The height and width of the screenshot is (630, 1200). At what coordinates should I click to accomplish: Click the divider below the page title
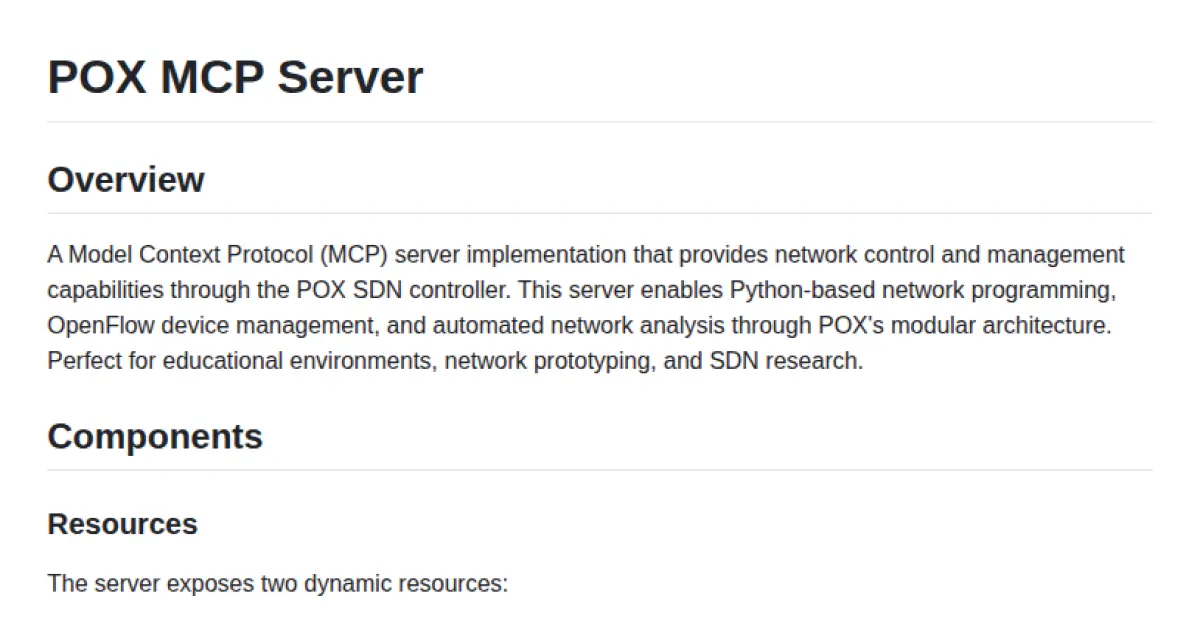pyautogui.click(x=600, y=120)
